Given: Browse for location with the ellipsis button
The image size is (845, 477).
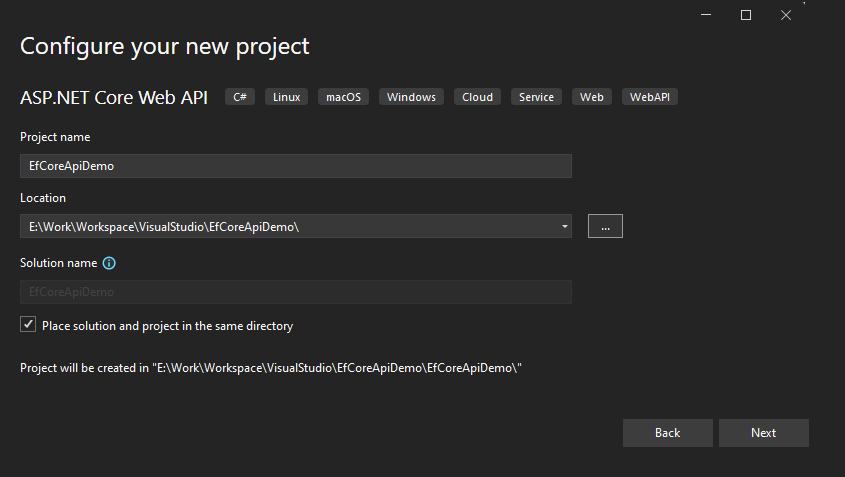Looking at the screenshot, I should [x=605, y=226].
